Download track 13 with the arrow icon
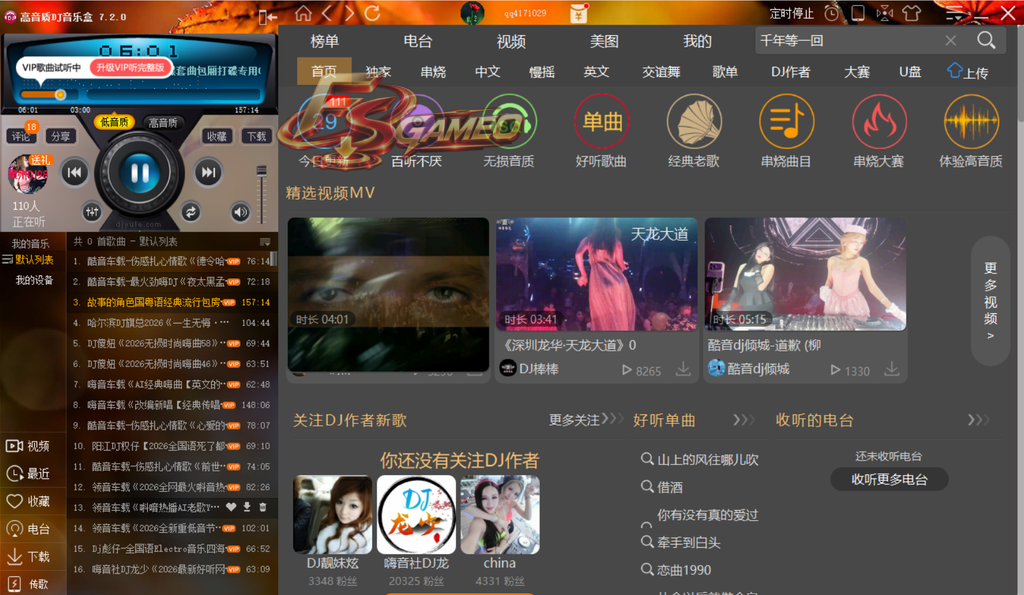Screen dimensions: 1024x595 tap(247, 507)
